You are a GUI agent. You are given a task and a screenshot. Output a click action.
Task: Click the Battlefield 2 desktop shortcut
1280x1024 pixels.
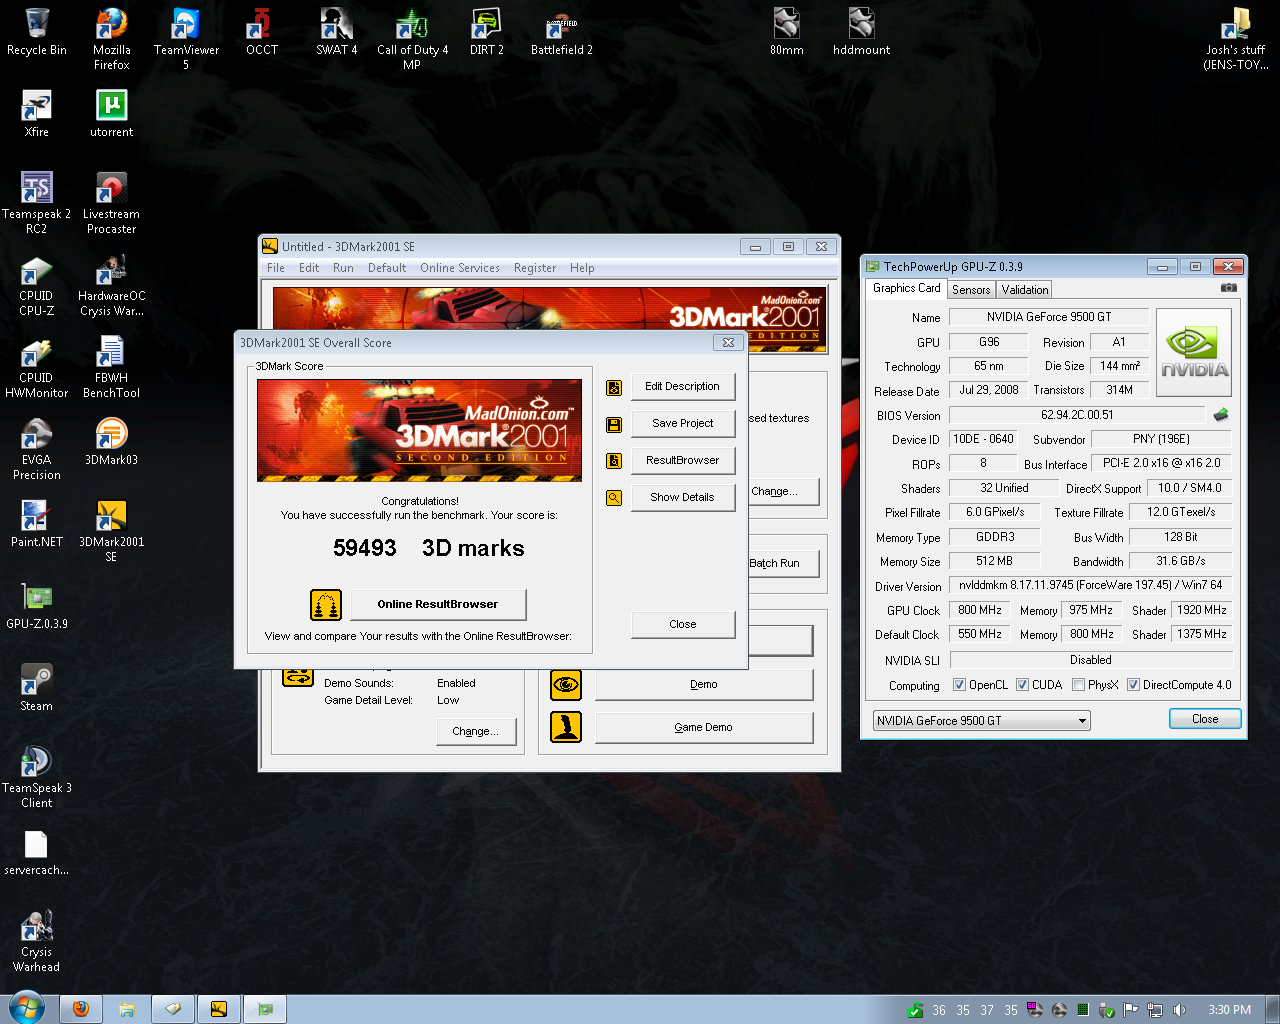click(x=561, y=32)
